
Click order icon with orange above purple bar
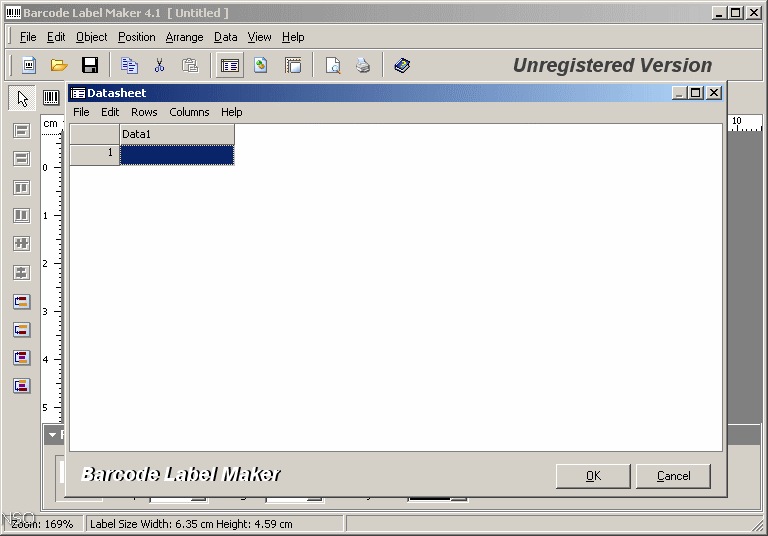[22, 386]
